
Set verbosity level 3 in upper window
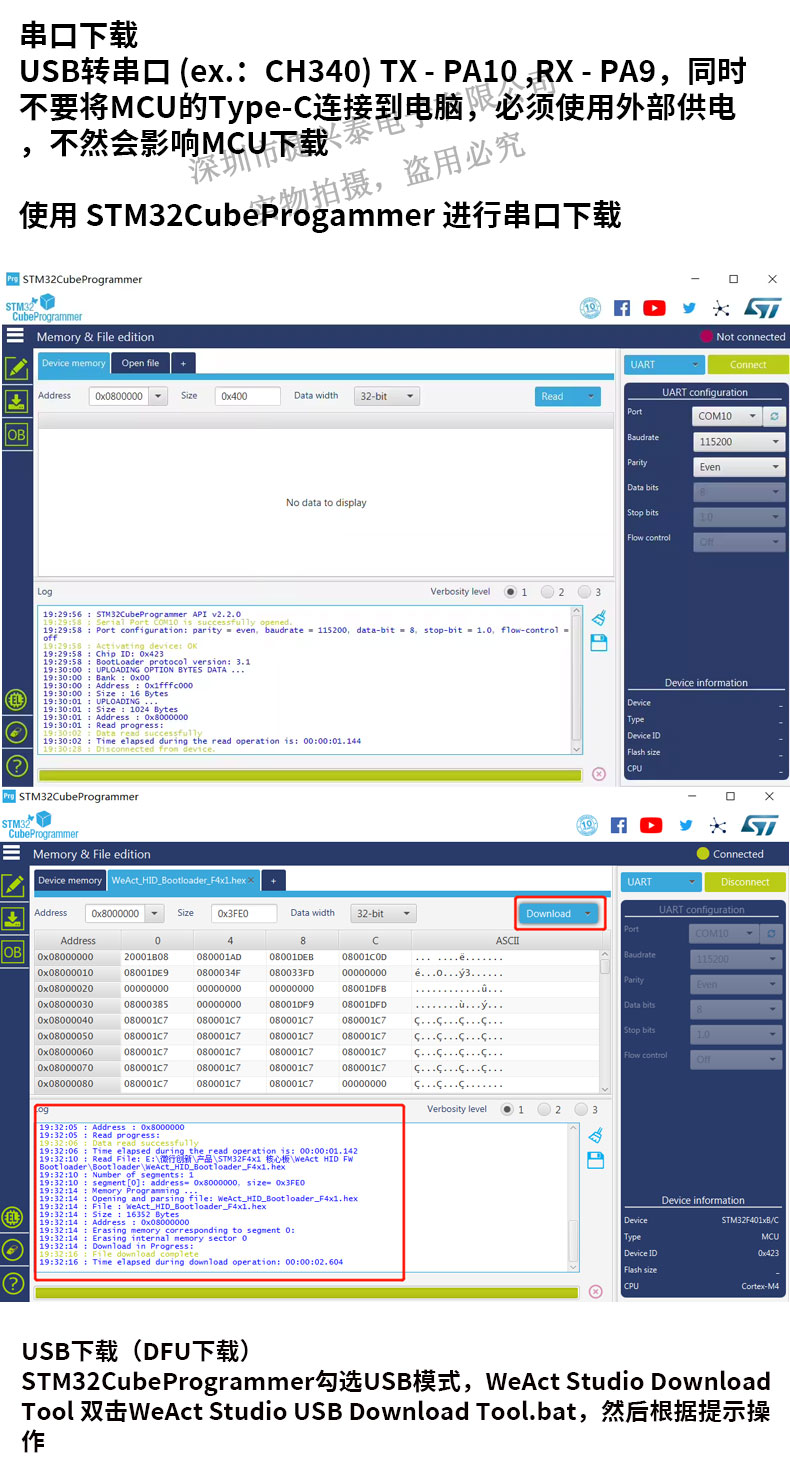tap(585, 592)
